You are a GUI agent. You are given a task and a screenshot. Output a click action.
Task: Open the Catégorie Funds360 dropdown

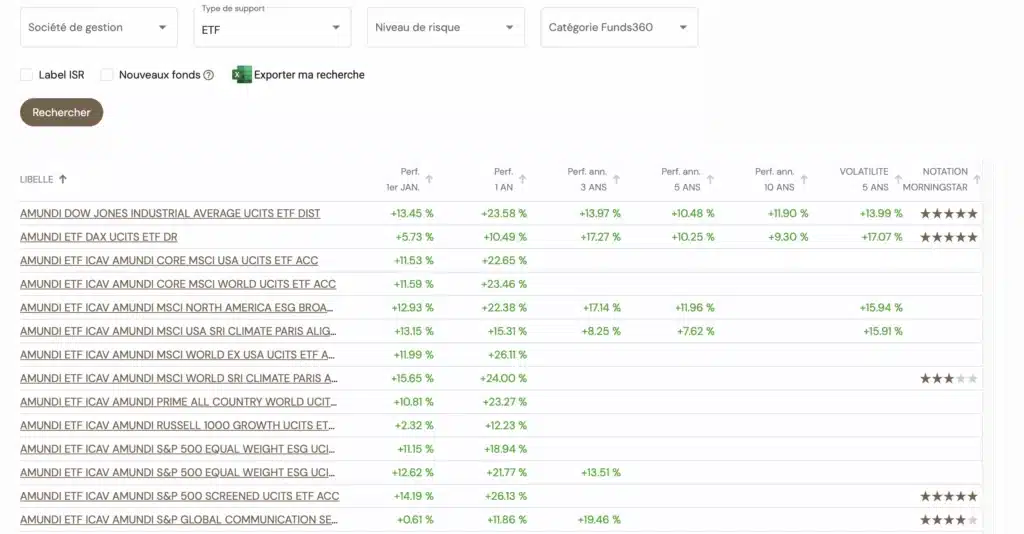click(x=619, y=27)
